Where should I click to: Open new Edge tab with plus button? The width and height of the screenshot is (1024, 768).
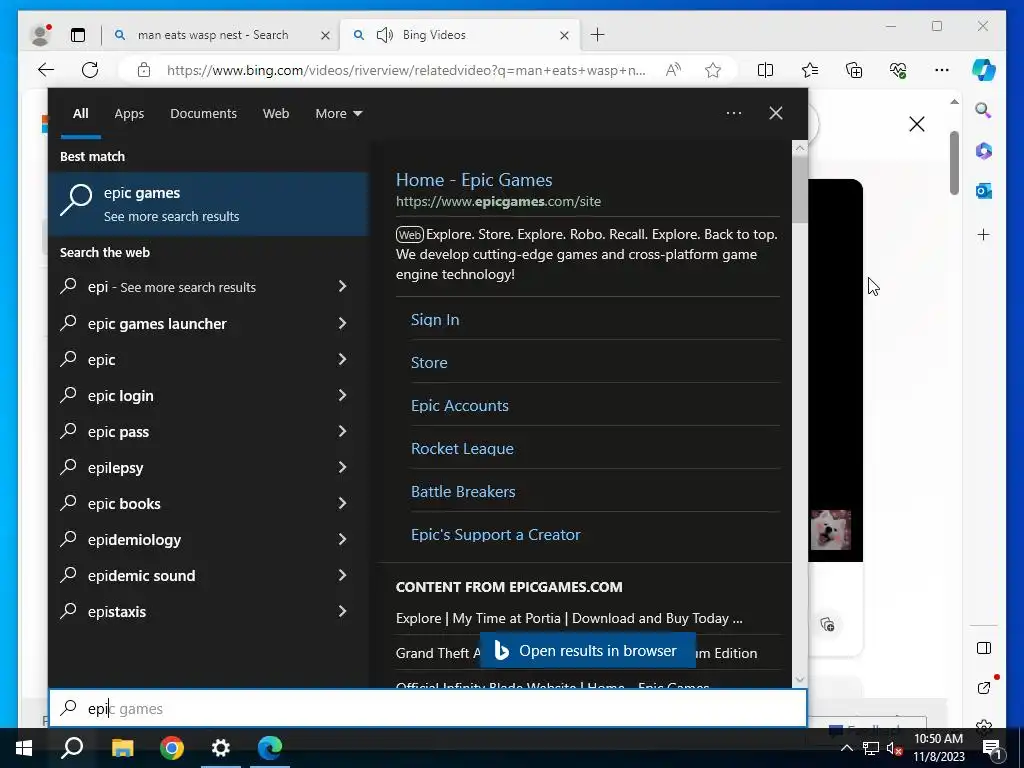[x=598, y=35]
